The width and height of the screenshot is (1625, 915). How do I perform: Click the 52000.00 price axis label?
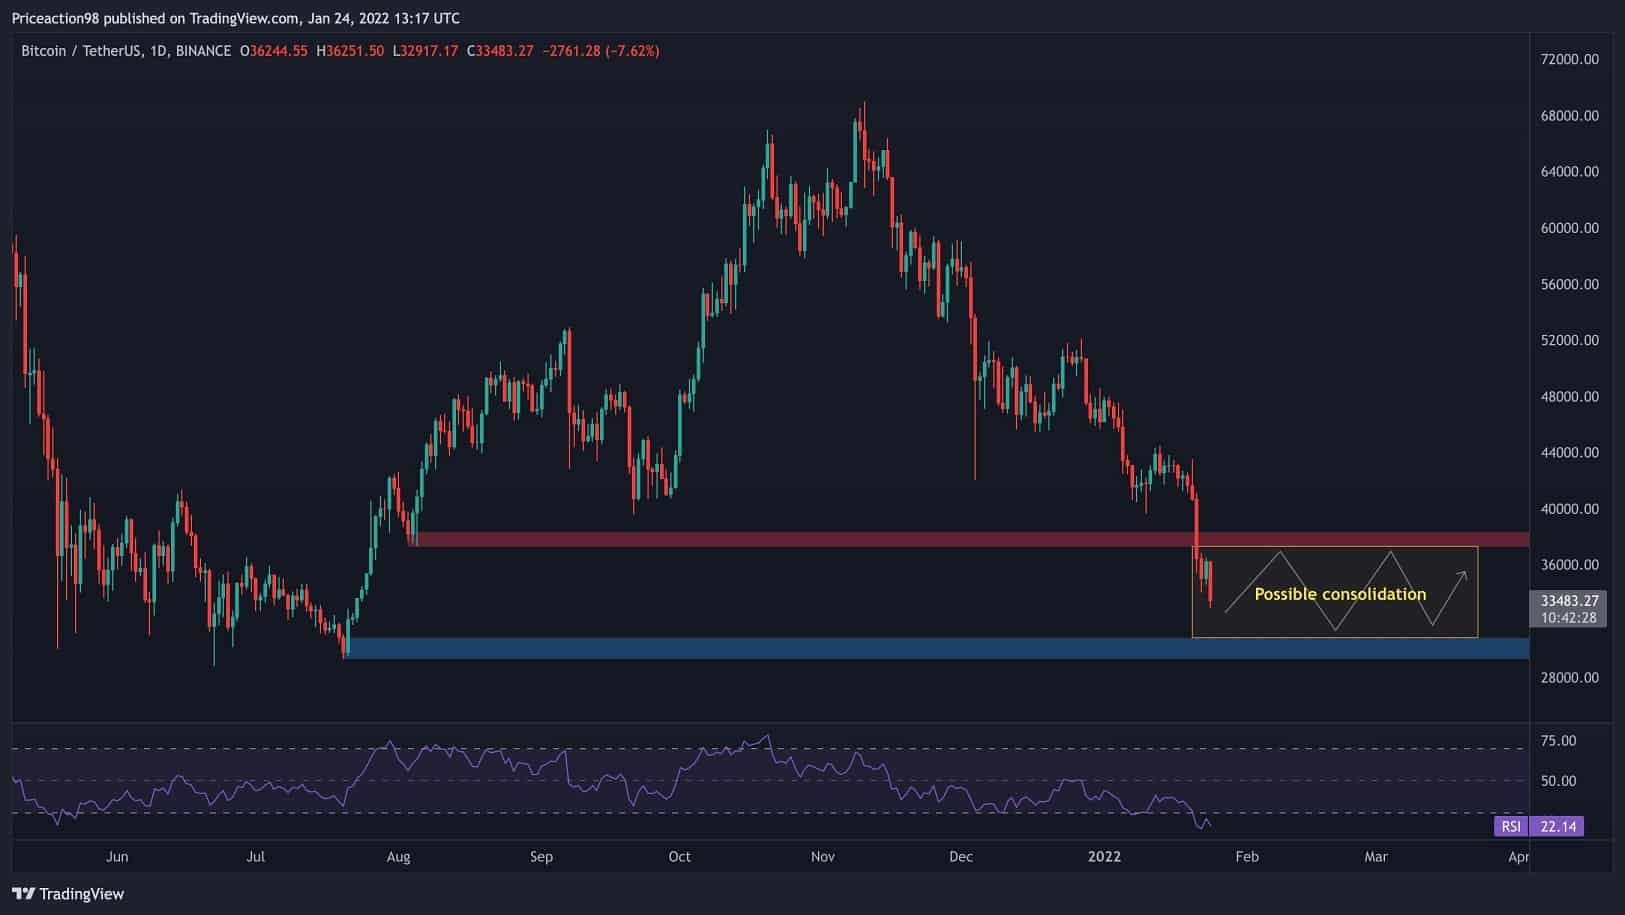[x=1570, y=340]
